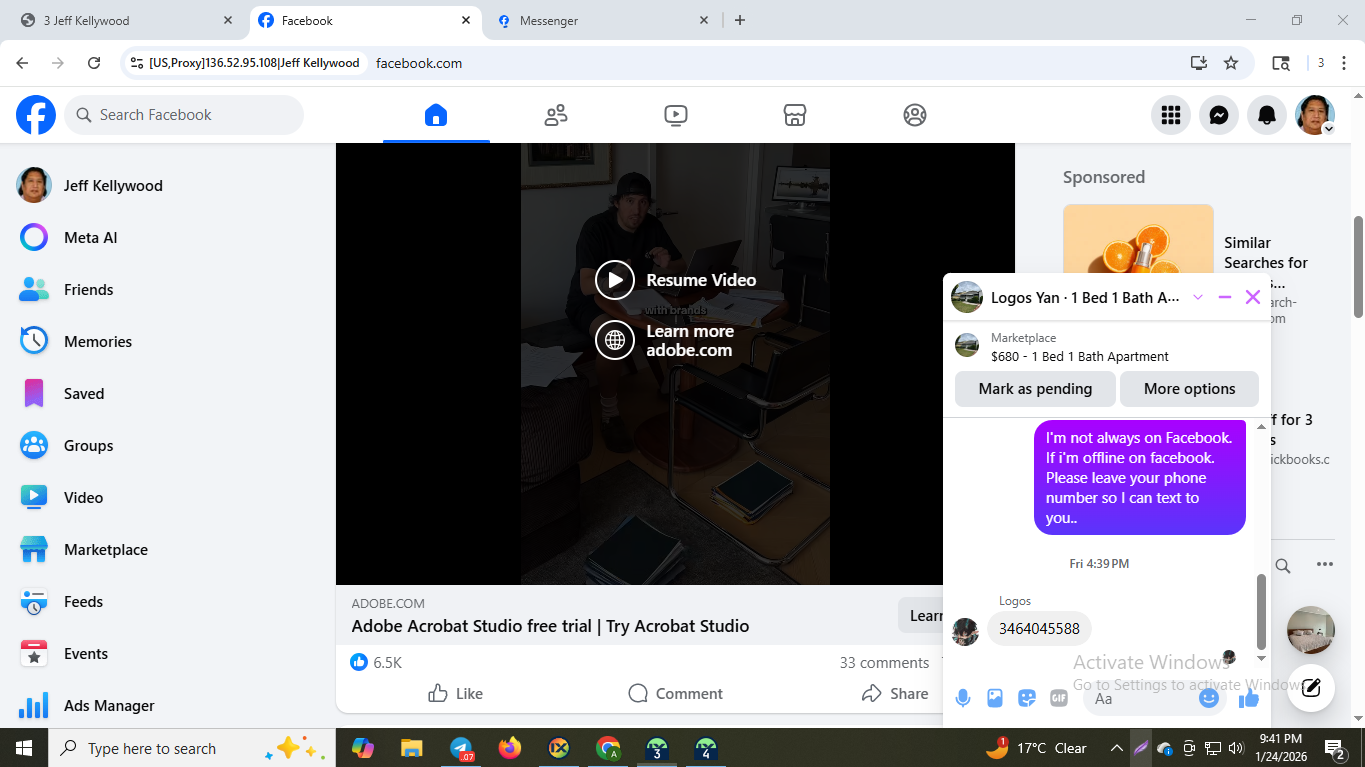
Task: Switch to the 3 Jeff Kellywood tab
Action: coord(124,20)
